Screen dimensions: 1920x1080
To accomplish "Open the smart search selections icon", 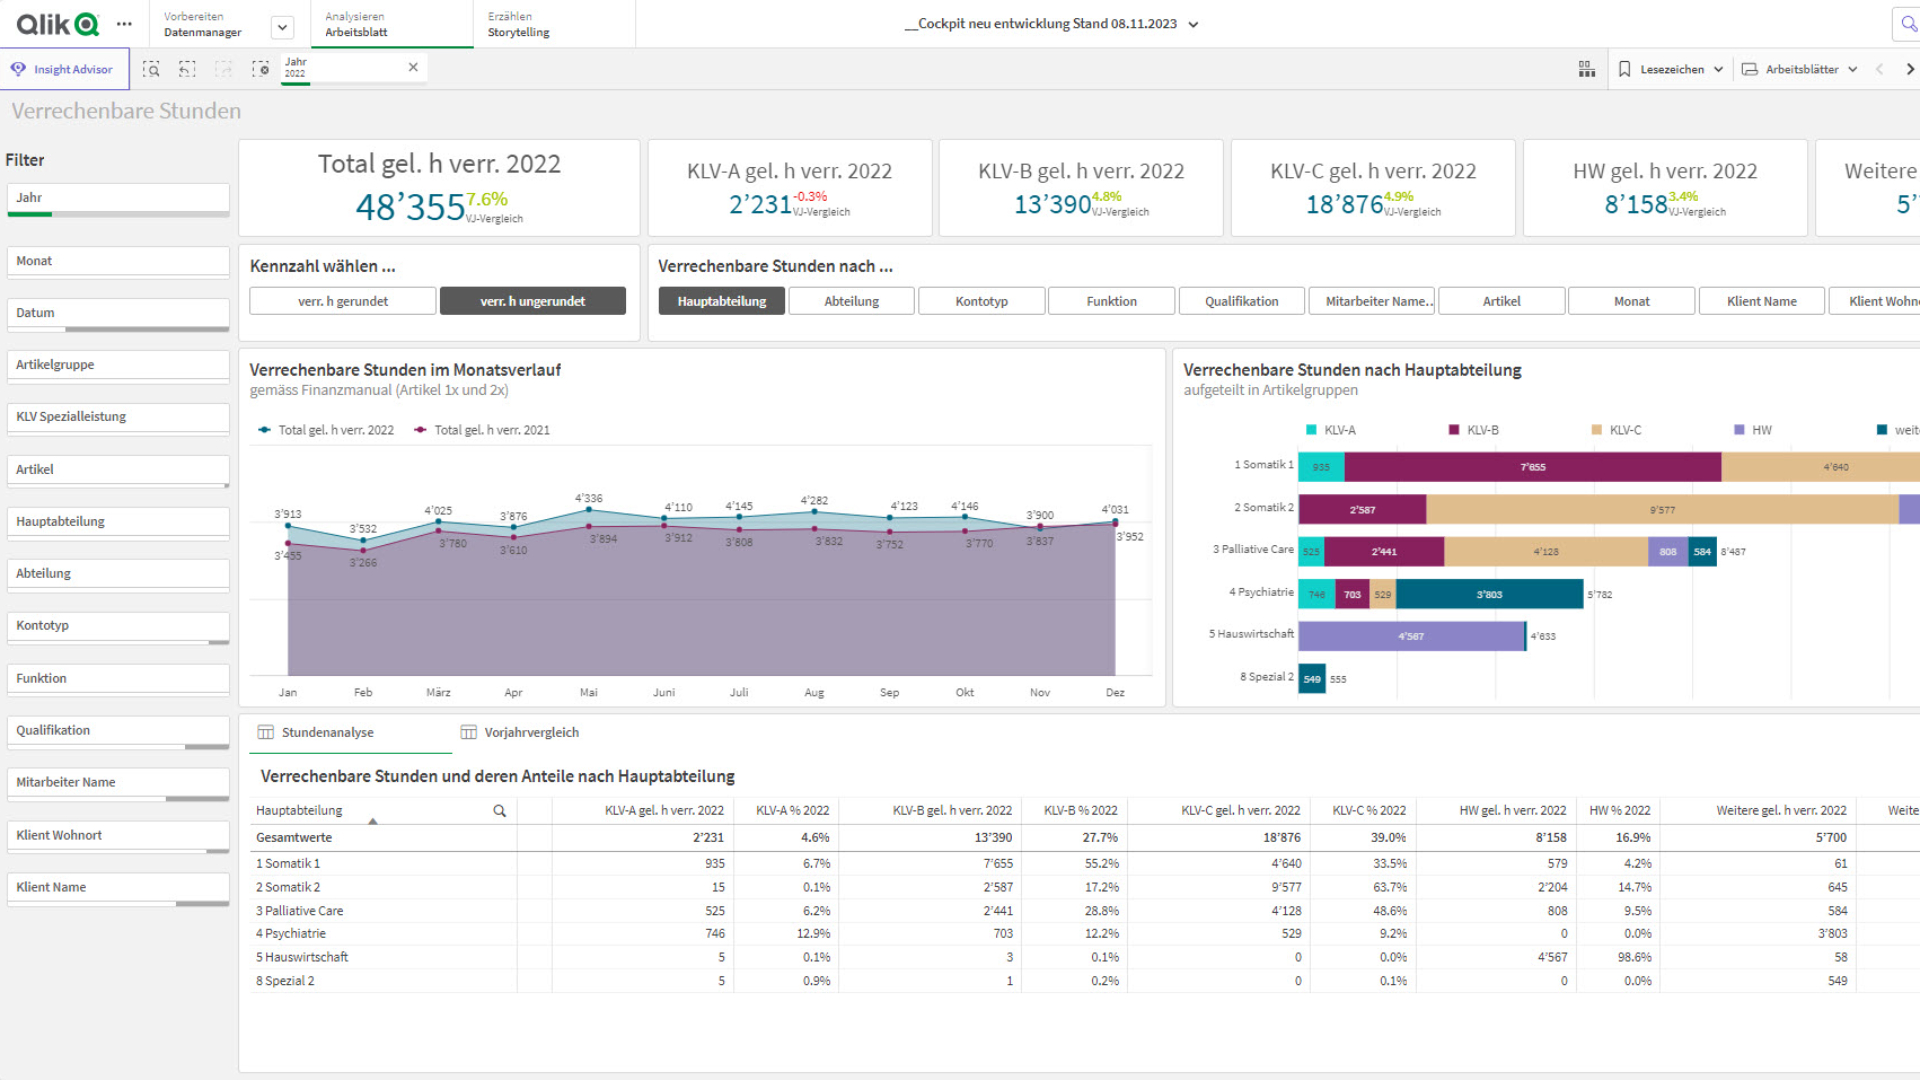I will click(x=151, y=69).
